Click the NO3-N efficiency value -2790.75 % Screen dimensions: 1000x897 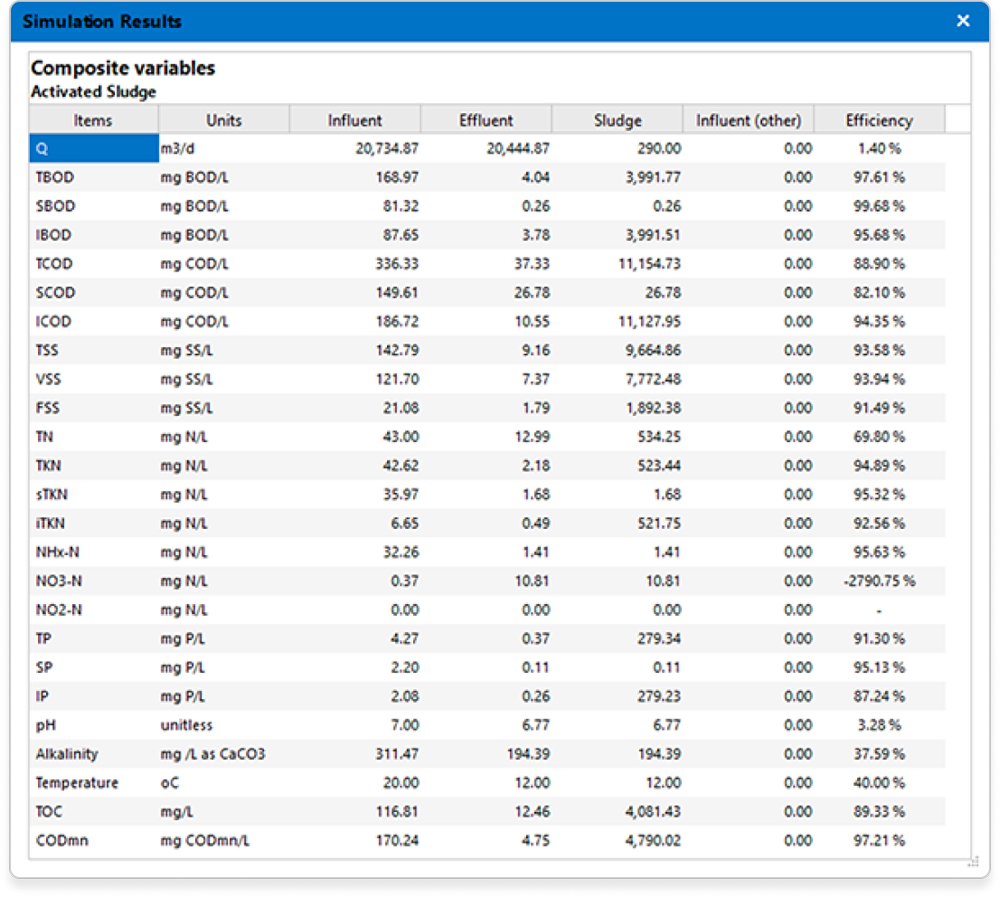click(879, 580)
